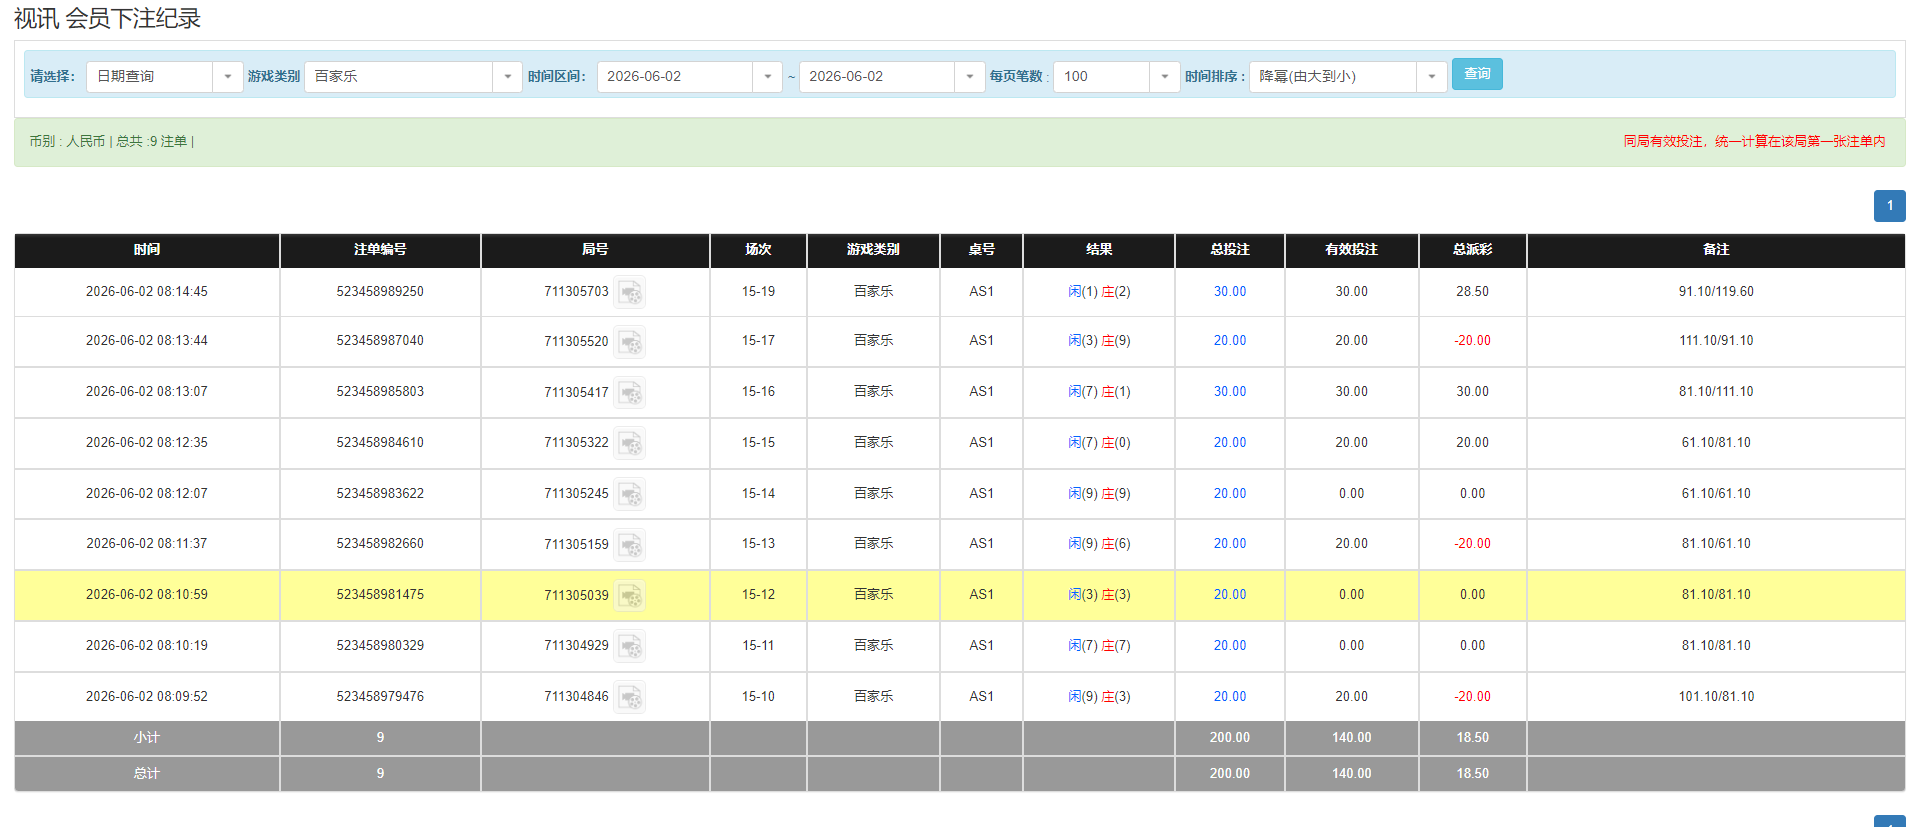The width and height of the screenshot is (1914, 827).
Task: Open game replay icon for round 711305039
Action: [x=629, y=596]
